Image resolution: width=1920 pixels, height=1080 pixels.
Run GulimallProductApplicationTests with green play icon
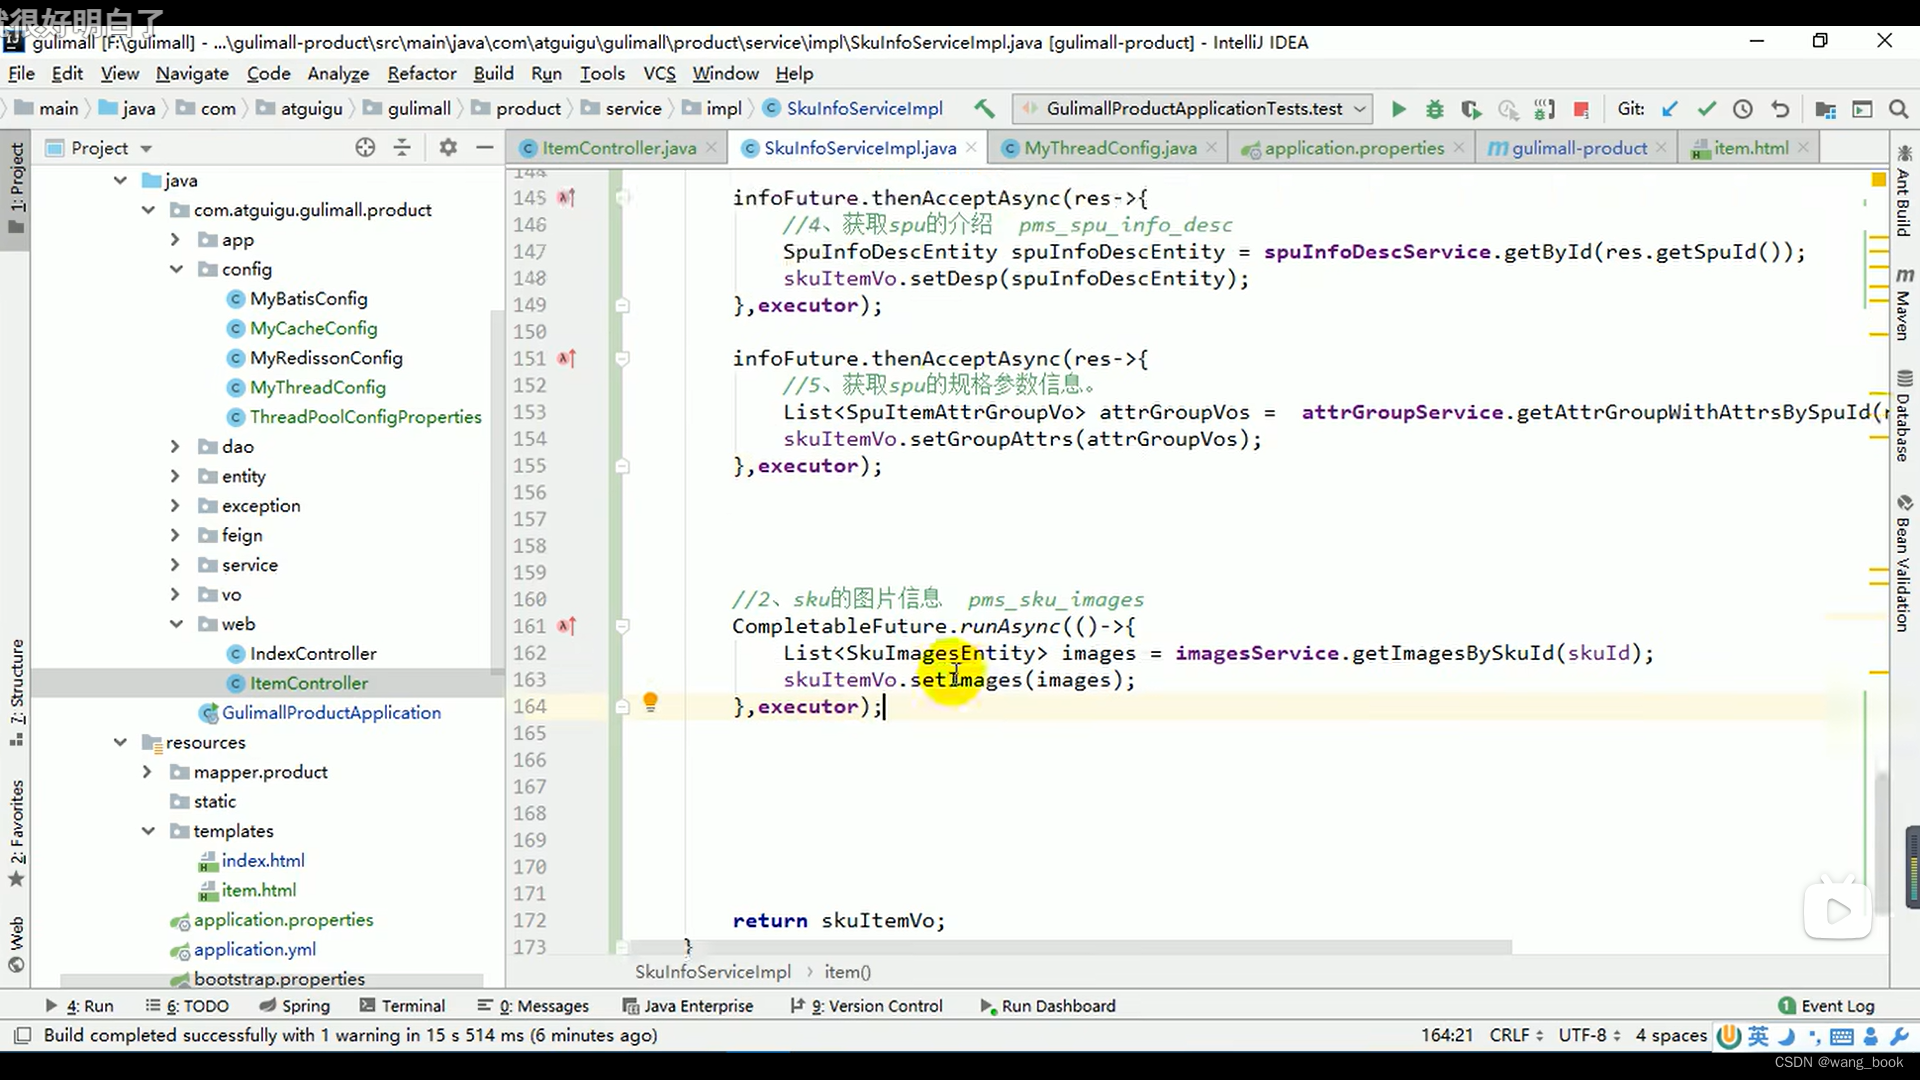[x=1398, y=108]
